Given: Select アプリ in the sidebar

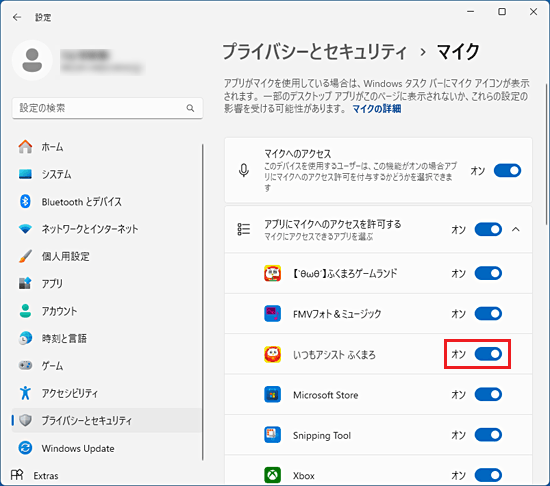Looking at the screenshot, I should click(x=107, y=283).
